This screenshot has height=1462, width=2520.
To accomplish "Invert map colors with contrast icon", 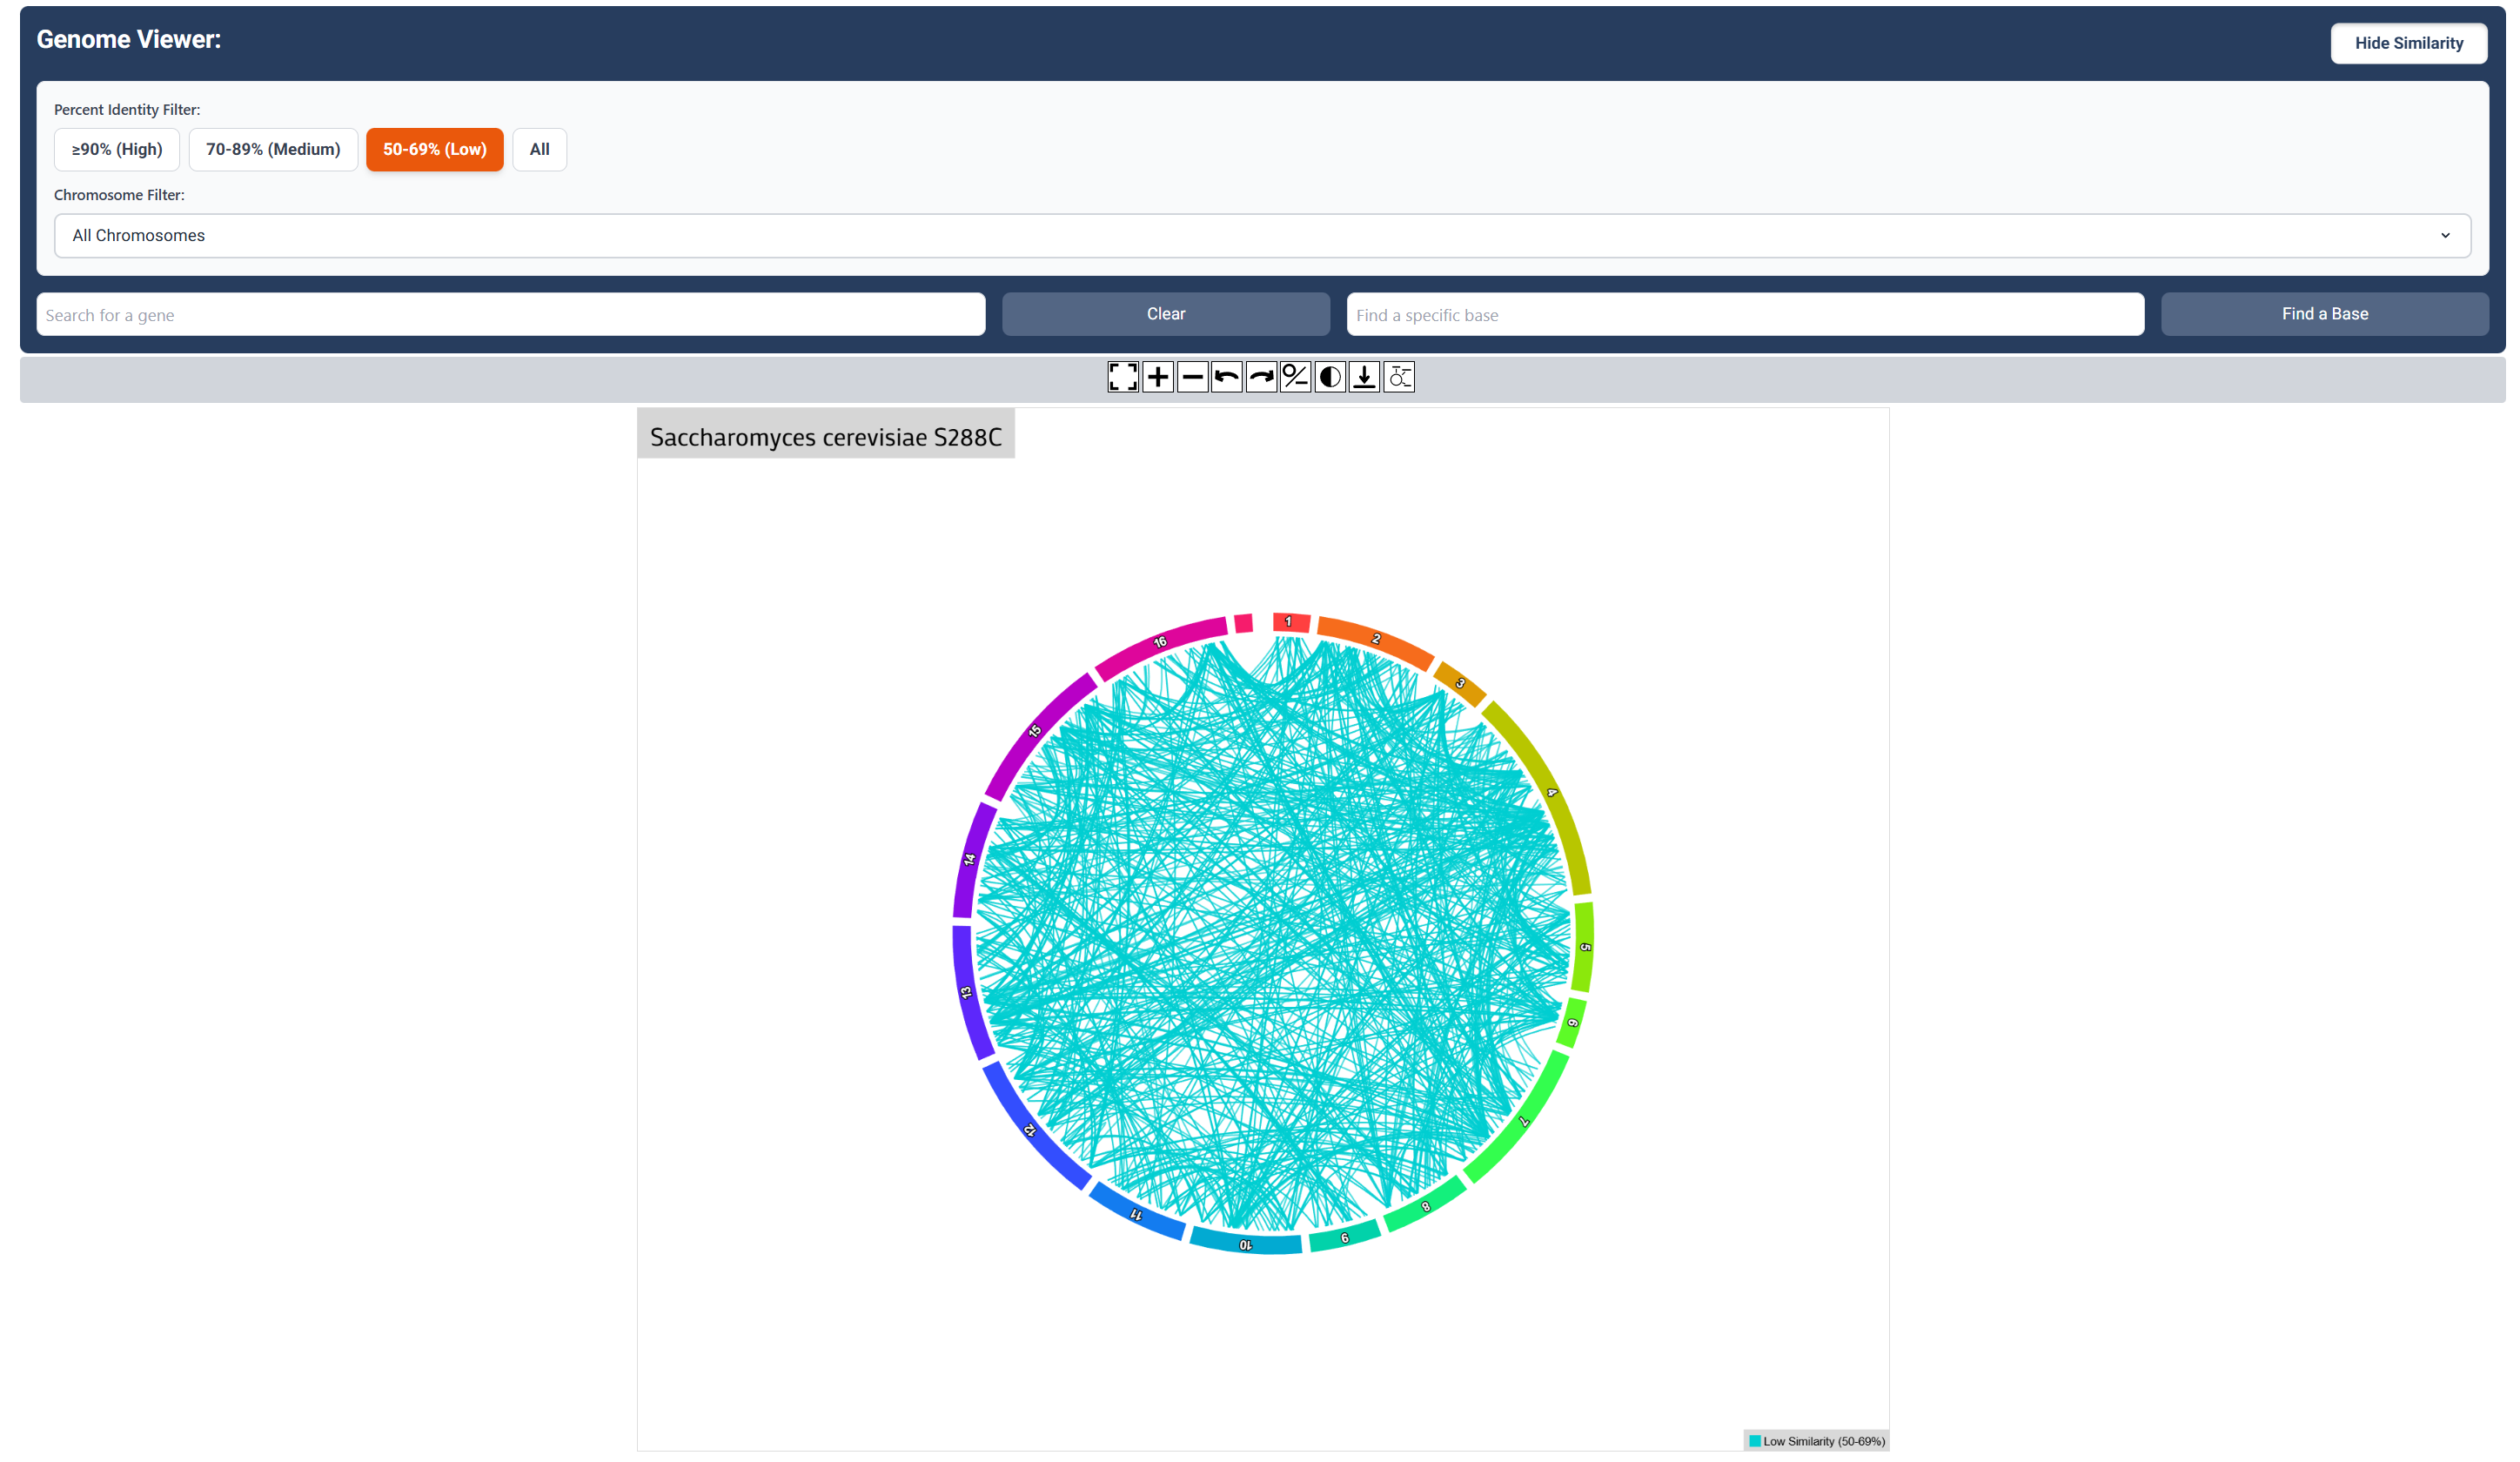I will 1330,377.
